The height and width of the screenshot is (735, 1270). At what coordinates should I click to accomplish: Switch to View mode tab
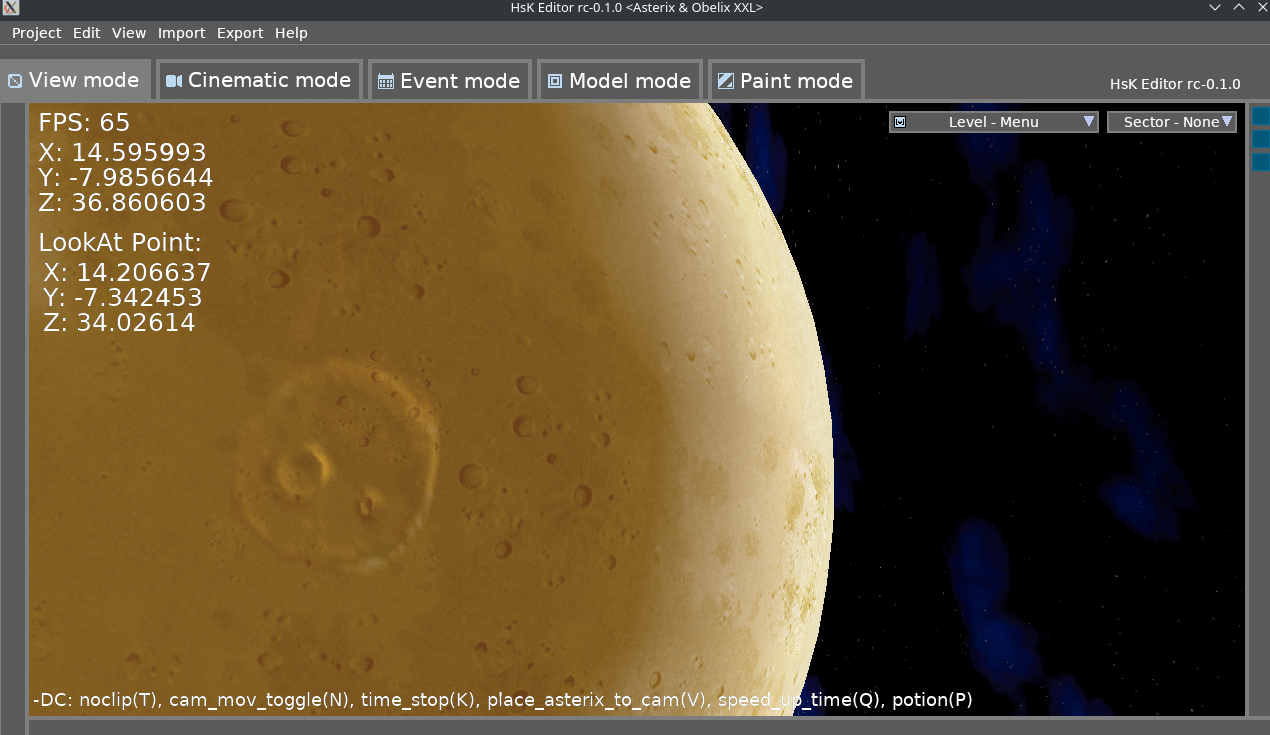[75, 80]
